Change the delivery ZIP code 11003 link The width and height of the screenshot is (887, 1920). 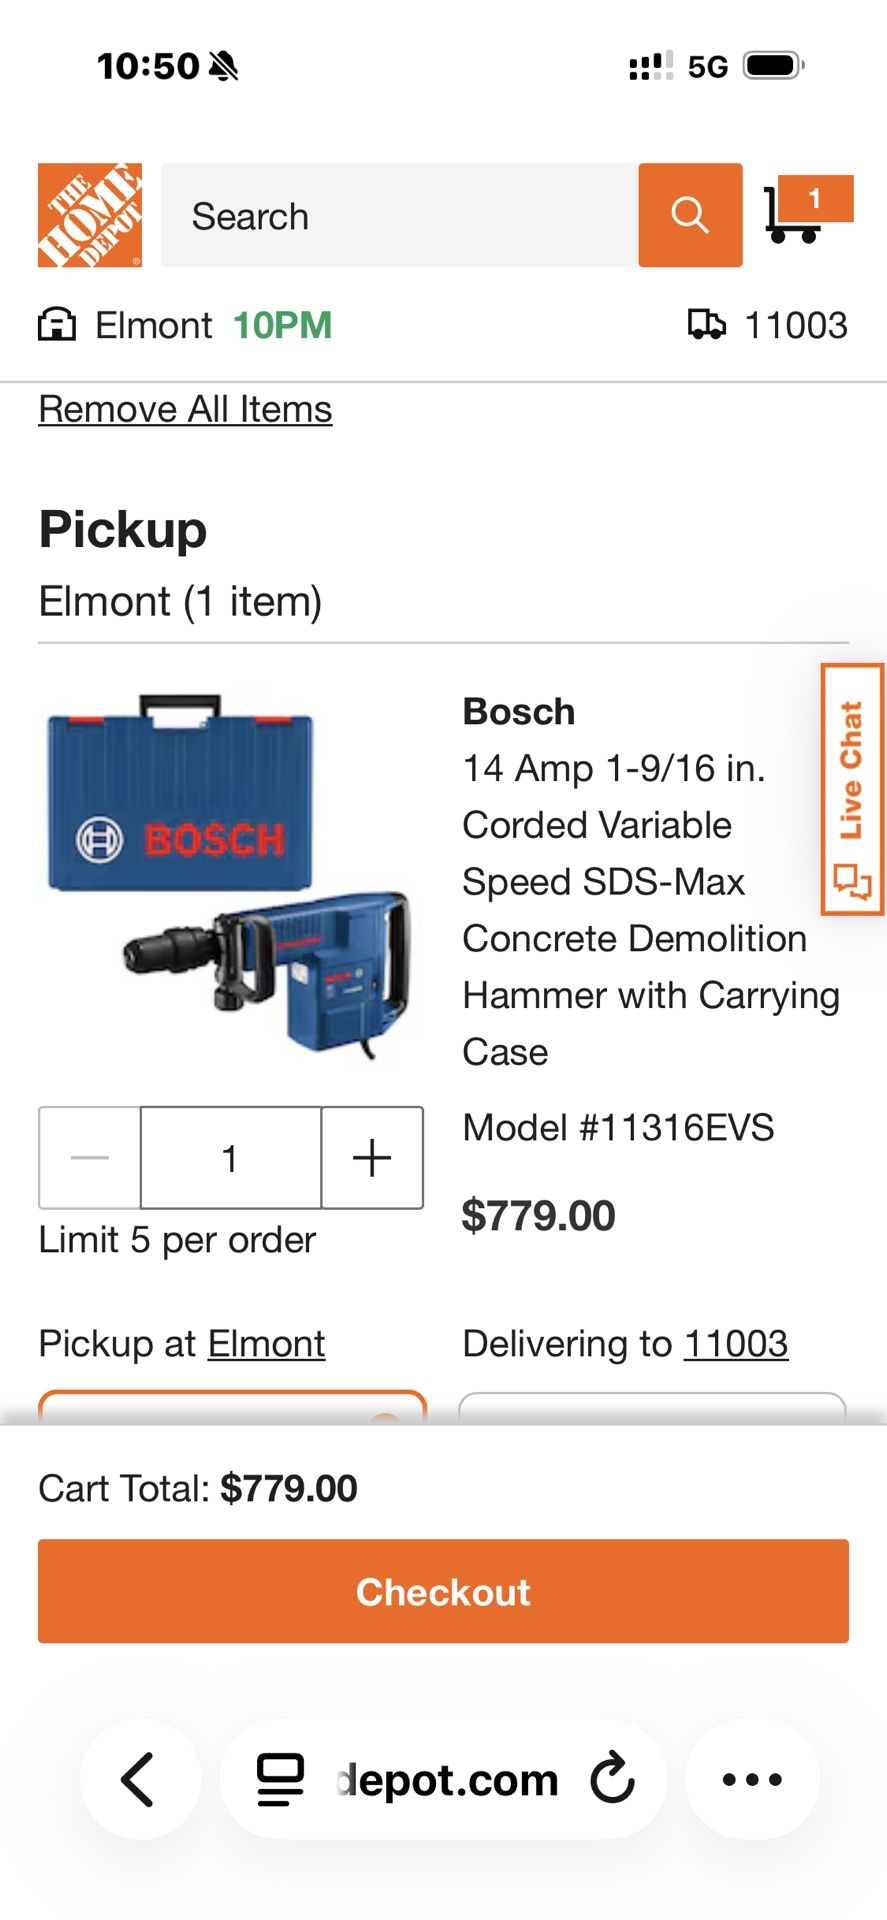(x=736, y=1343)
